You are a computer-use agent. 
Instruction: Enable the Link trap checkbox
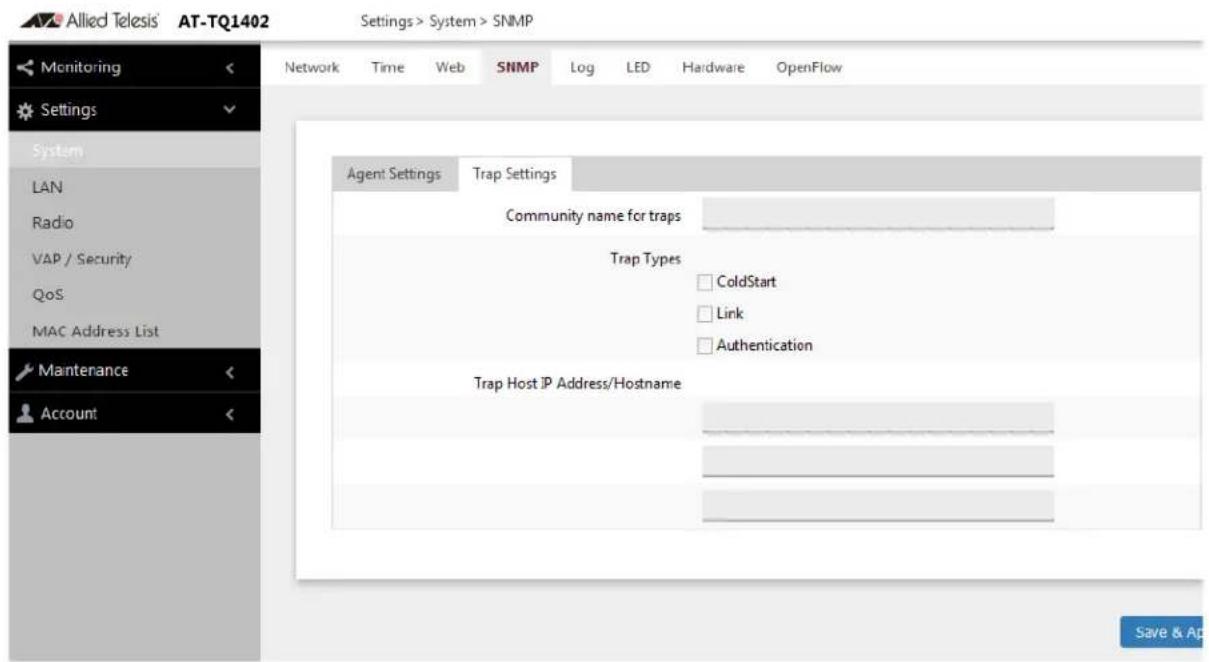point(706,314)
